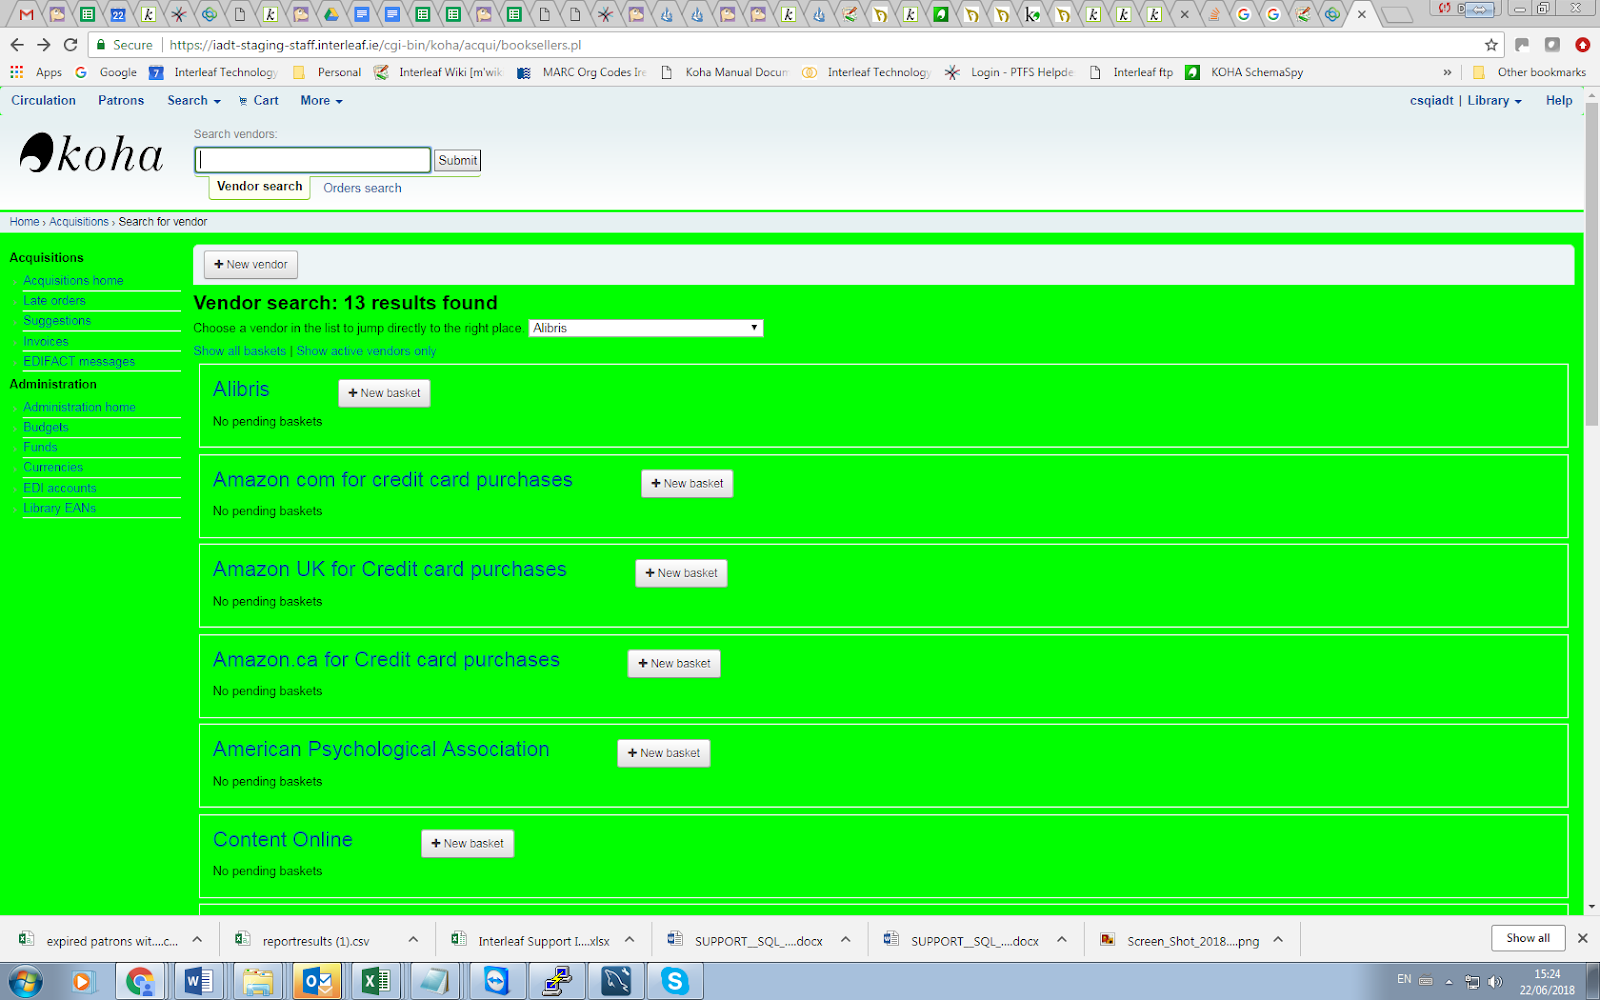Open Word in the taskbar
Image resolution: width=1600 pixels, height=1000 pixels.
coord(199,982)
